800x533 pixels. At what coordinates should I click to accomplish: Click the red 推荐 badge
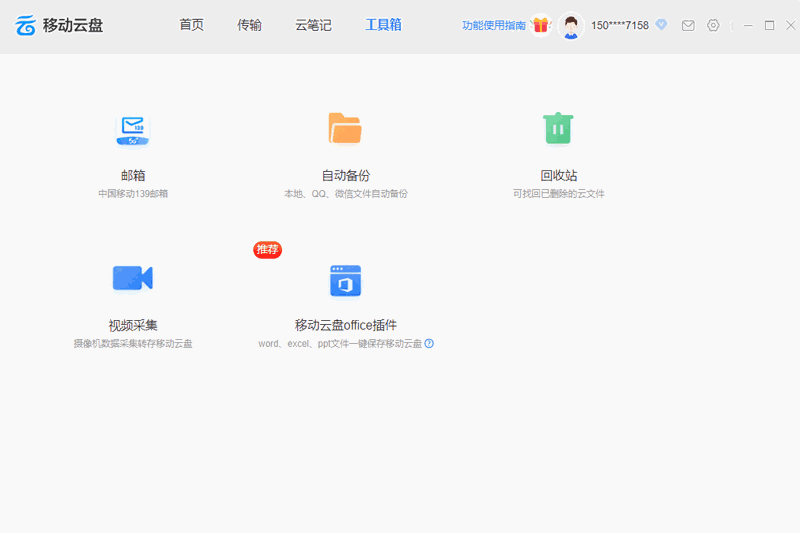pyautogui.click(x=267, y=250)
